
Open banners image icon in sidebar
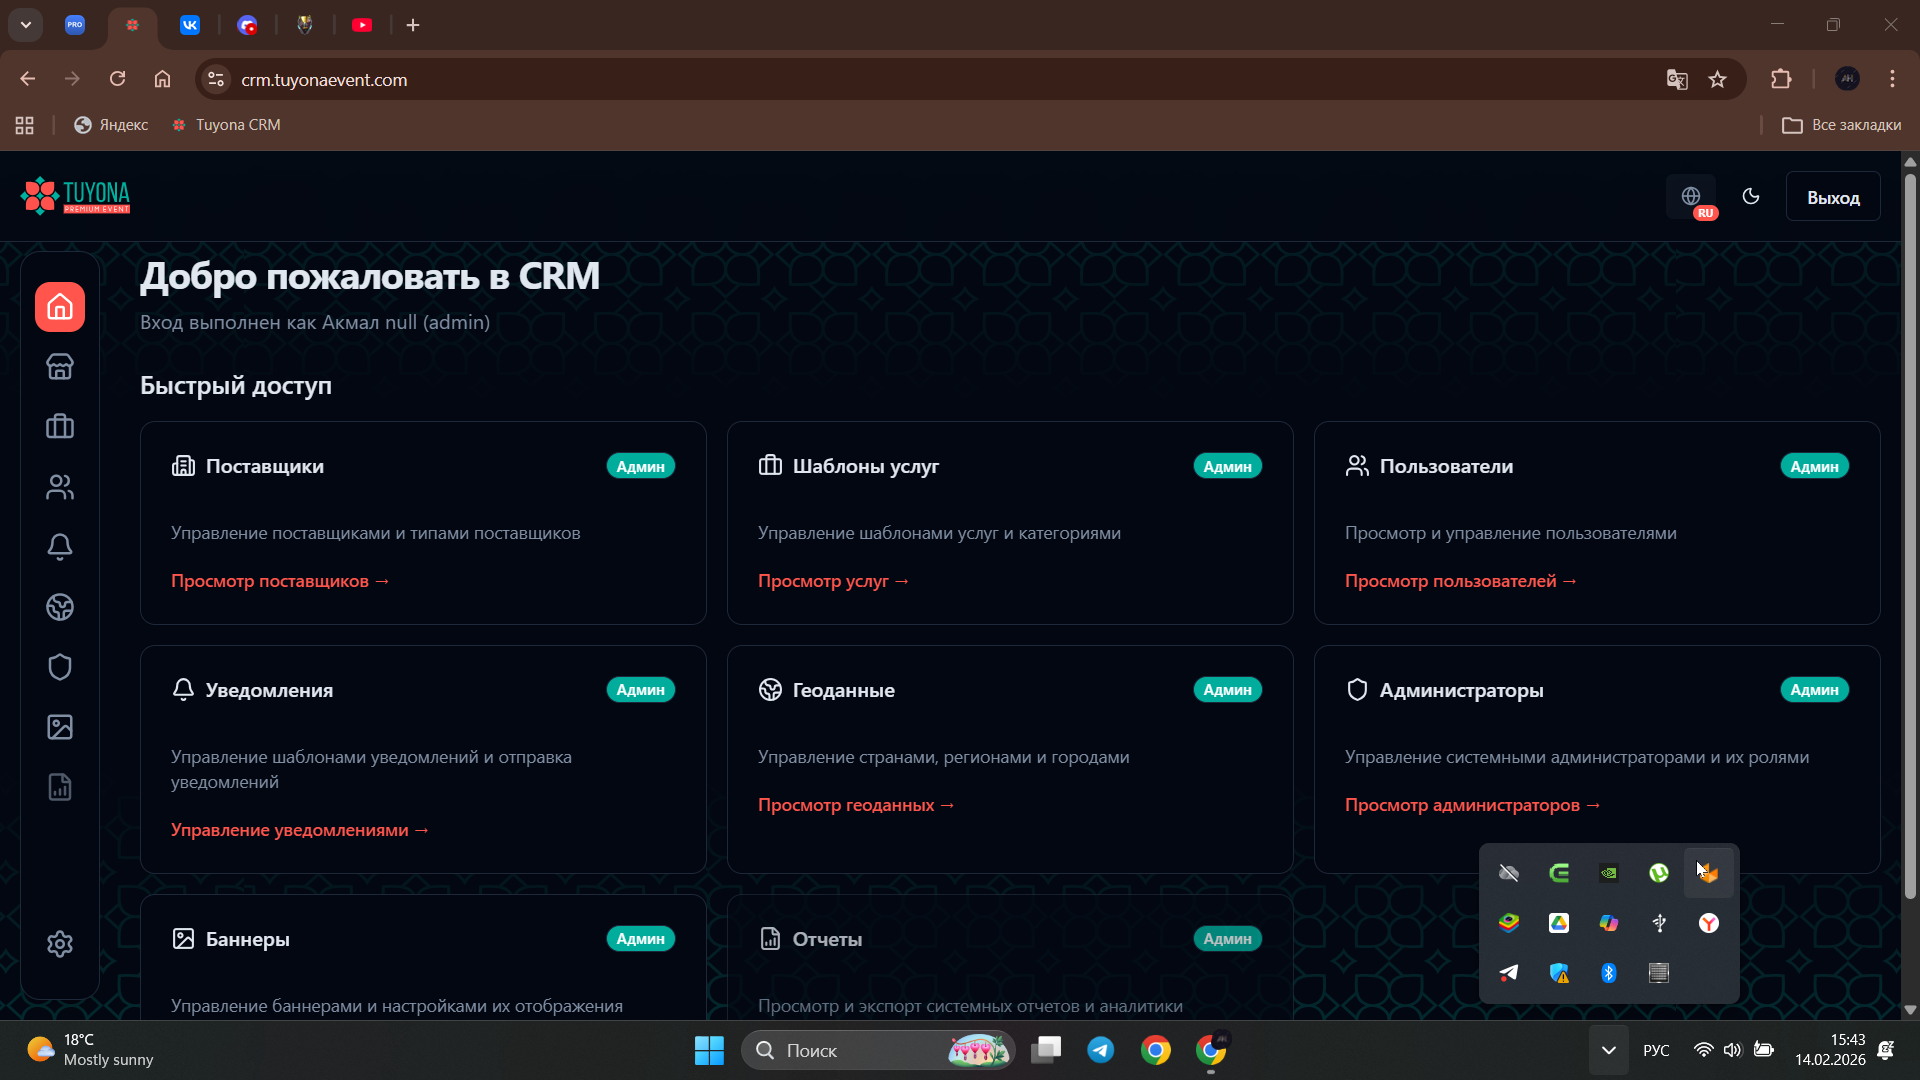[60, 727]
